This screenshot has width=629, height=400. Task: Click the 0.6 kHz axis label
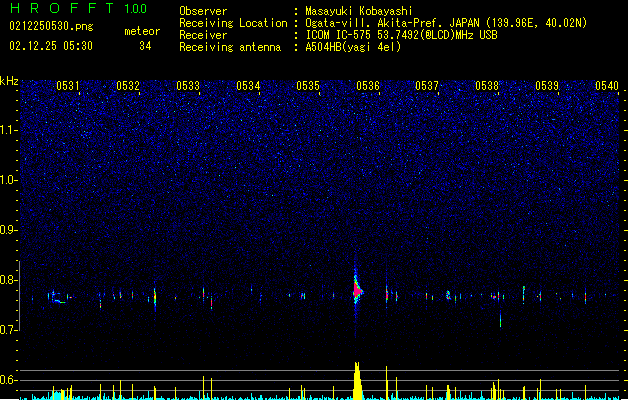click(8, 380)
